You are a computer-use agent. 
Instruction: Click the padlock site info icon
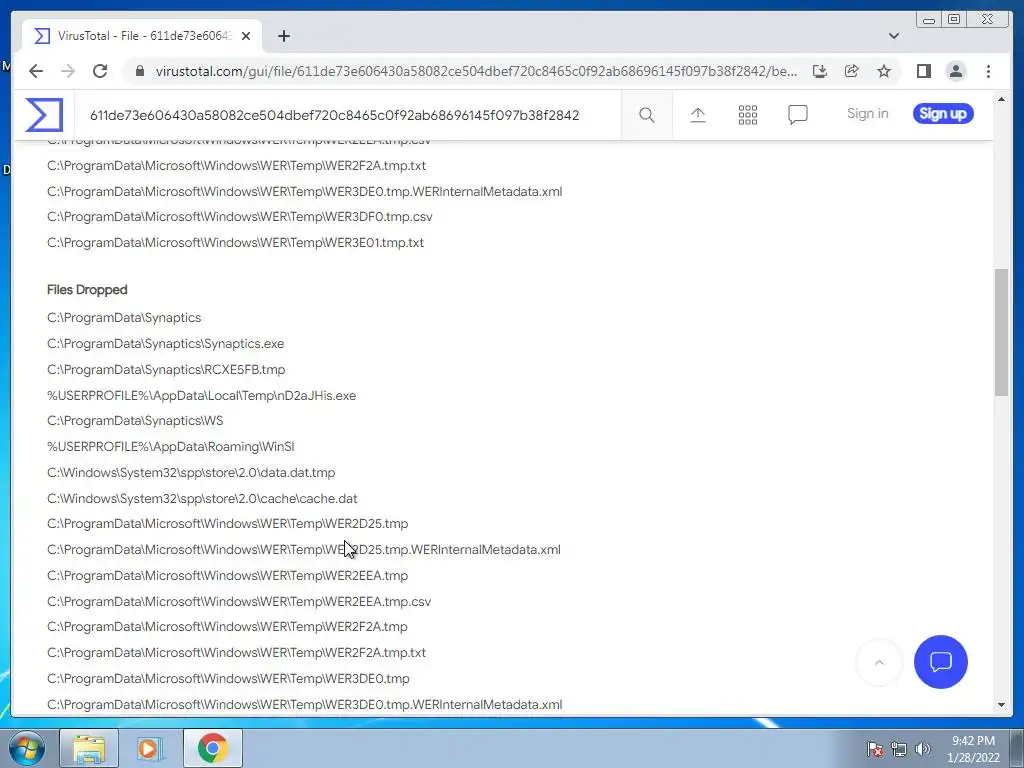[x=139, y=71]
